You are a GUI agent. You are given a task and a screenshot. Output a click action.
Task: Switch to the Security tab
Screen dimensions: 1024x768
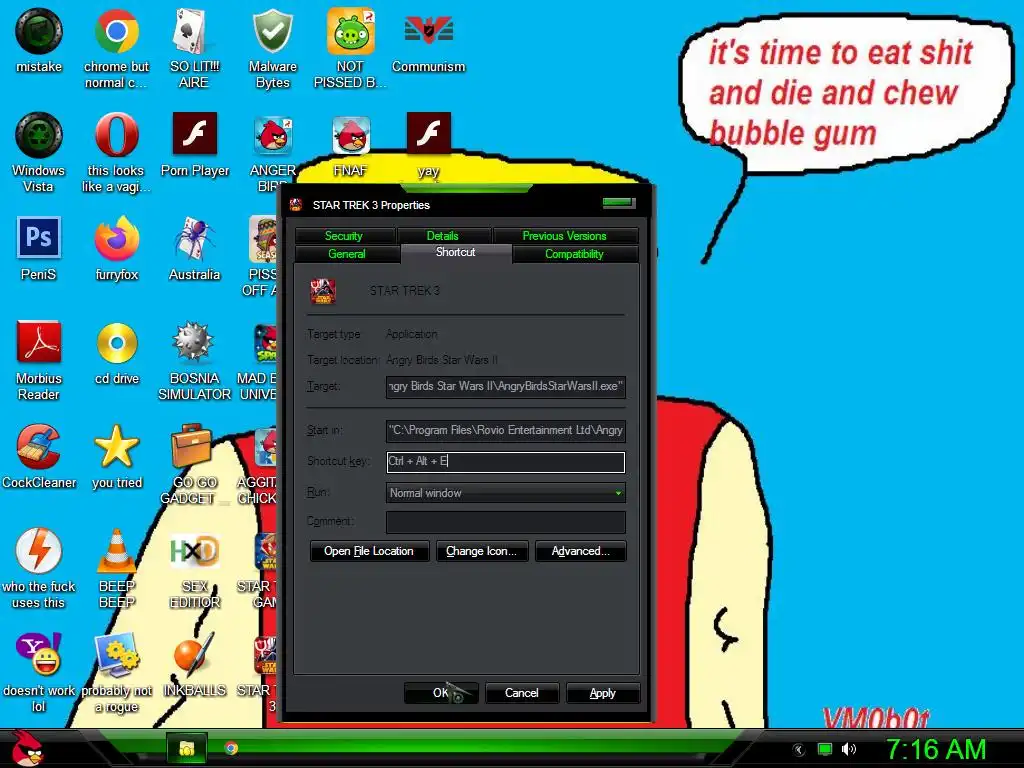coord(344,236)
